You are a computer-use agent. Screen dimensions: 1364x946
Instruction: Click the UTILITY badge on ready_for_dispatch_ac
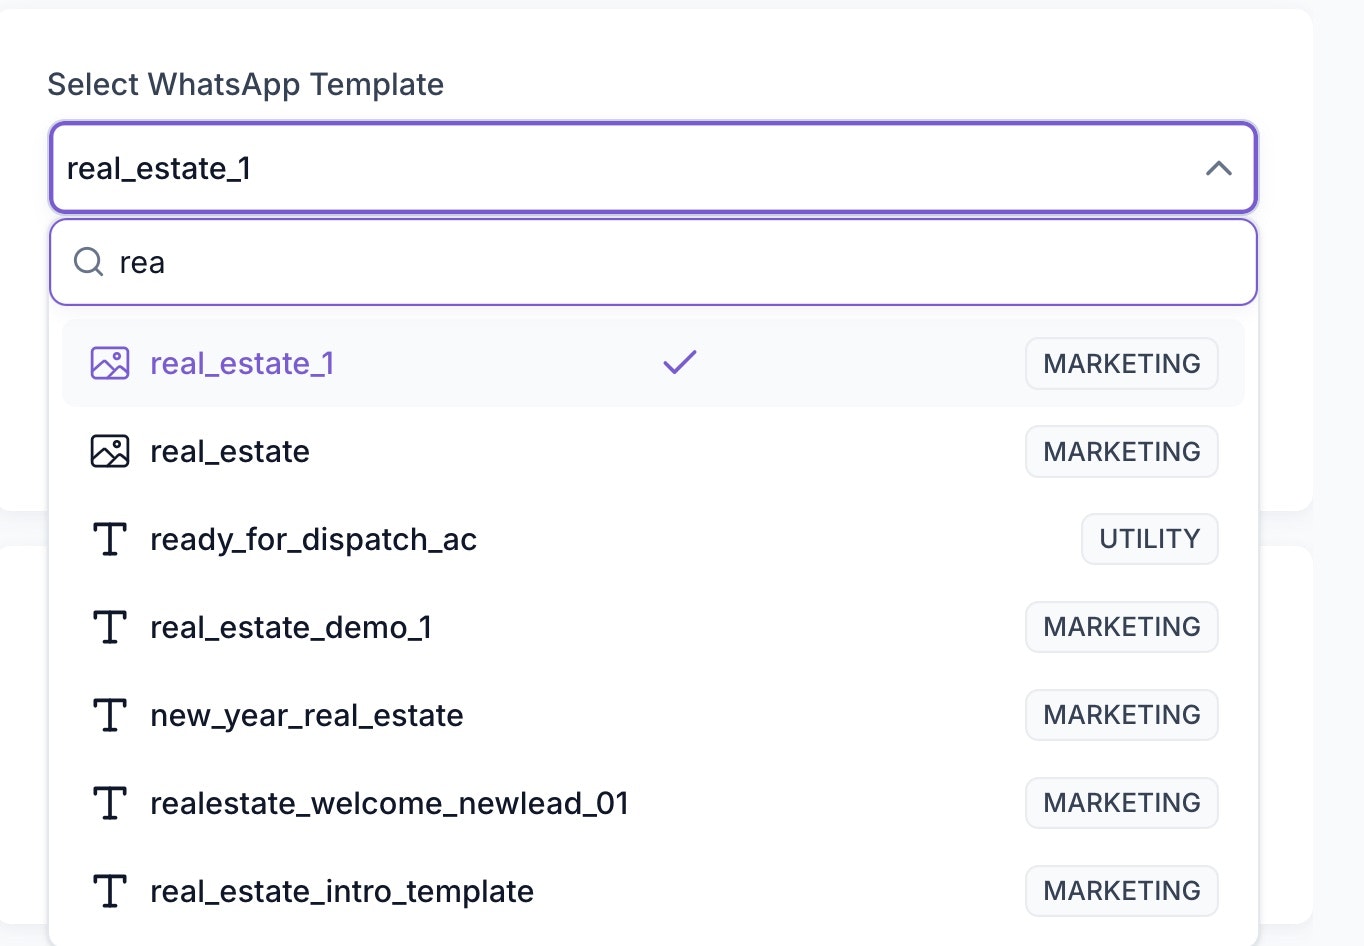coord(1149,539)
